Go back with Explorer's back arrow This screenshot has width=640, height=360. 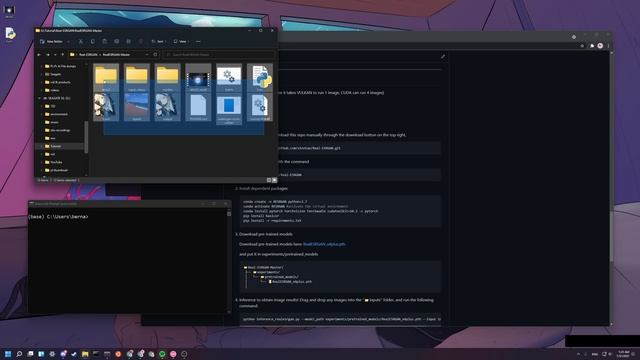pos(39,54)
